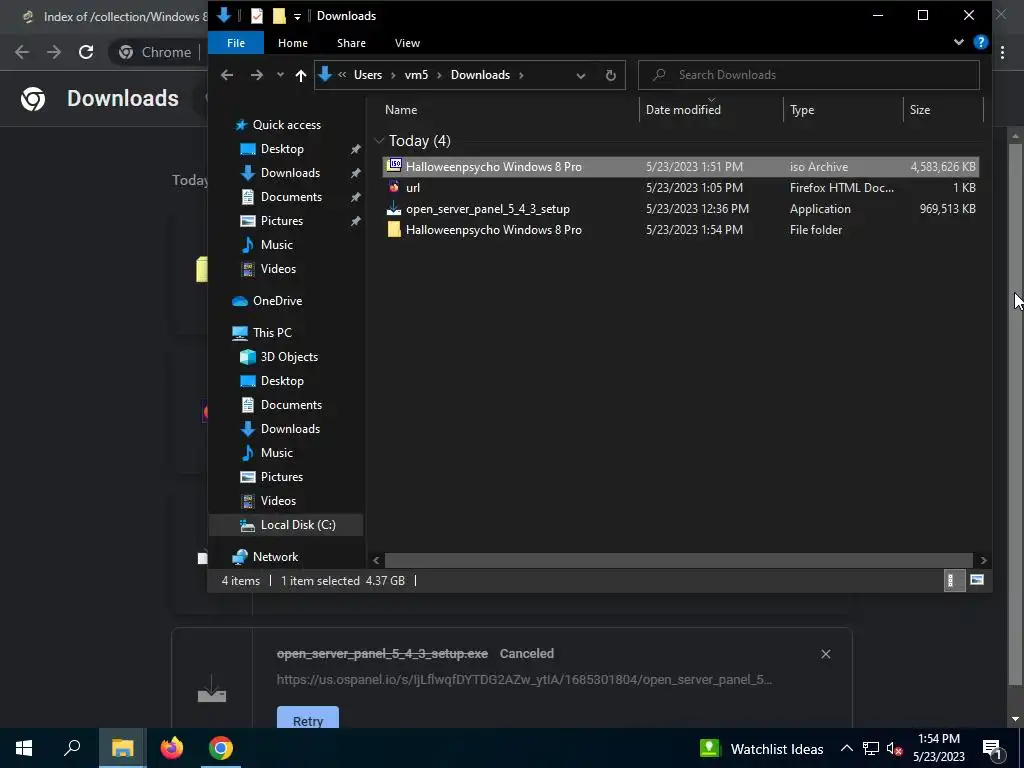The image size is (1024, 768).
Task: Open Pictures under This PC
Action: 281,477
